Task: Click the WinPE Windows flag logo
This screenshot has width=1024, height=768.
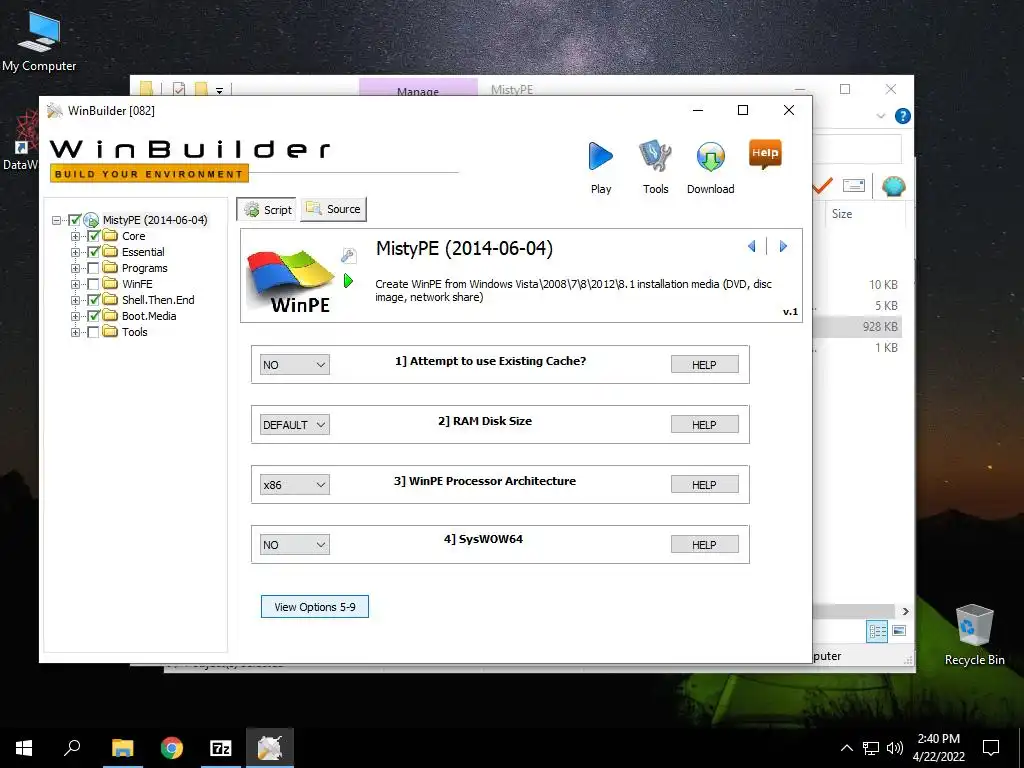Action: click(x=291, y=280)
